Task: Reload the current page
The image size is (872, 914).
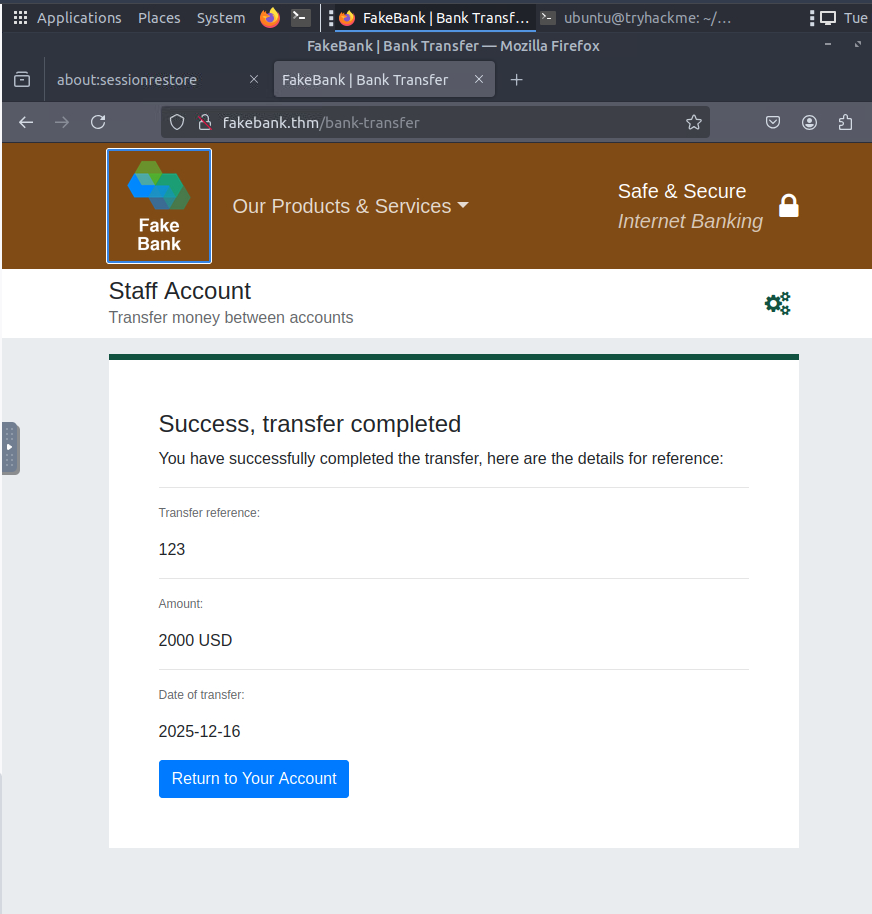Action: click(x=98, y=122)
